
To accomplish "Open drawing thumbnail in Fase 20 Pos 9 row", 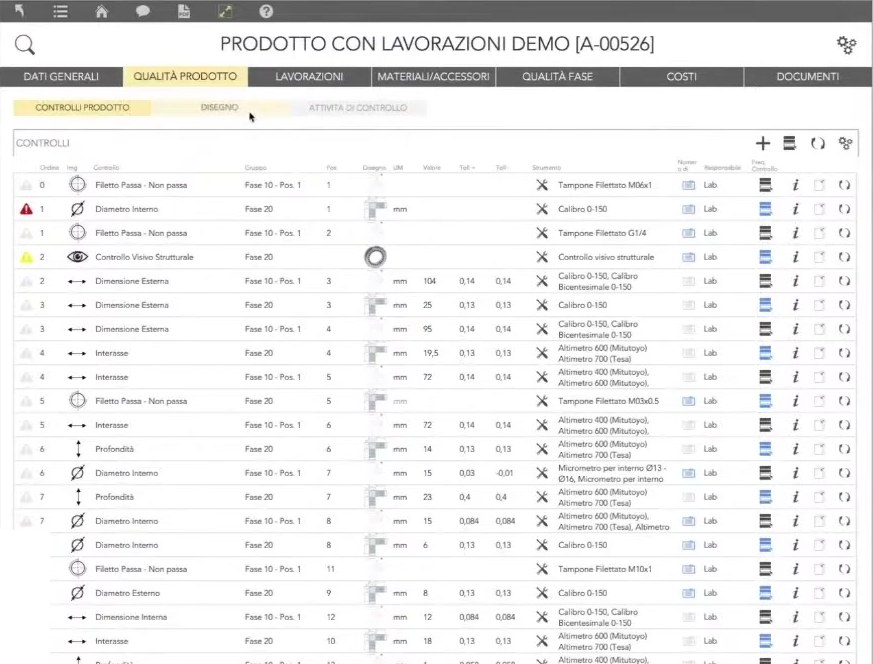I will point(375,593).
